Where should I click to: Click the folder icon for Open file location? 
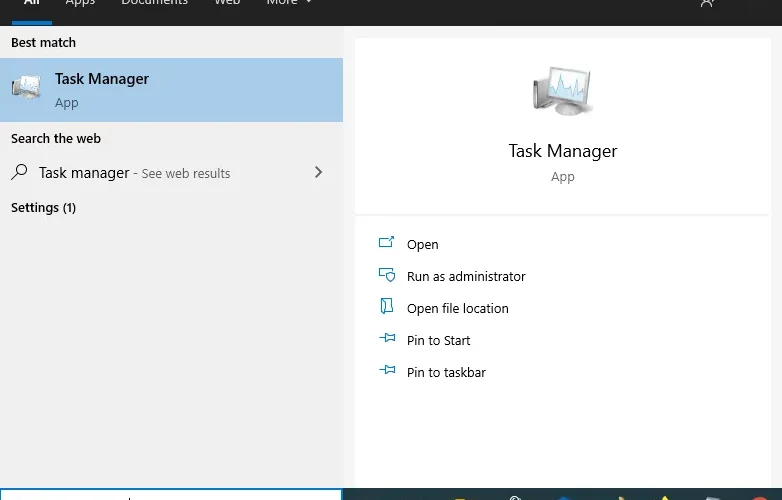tap(387, 306)
